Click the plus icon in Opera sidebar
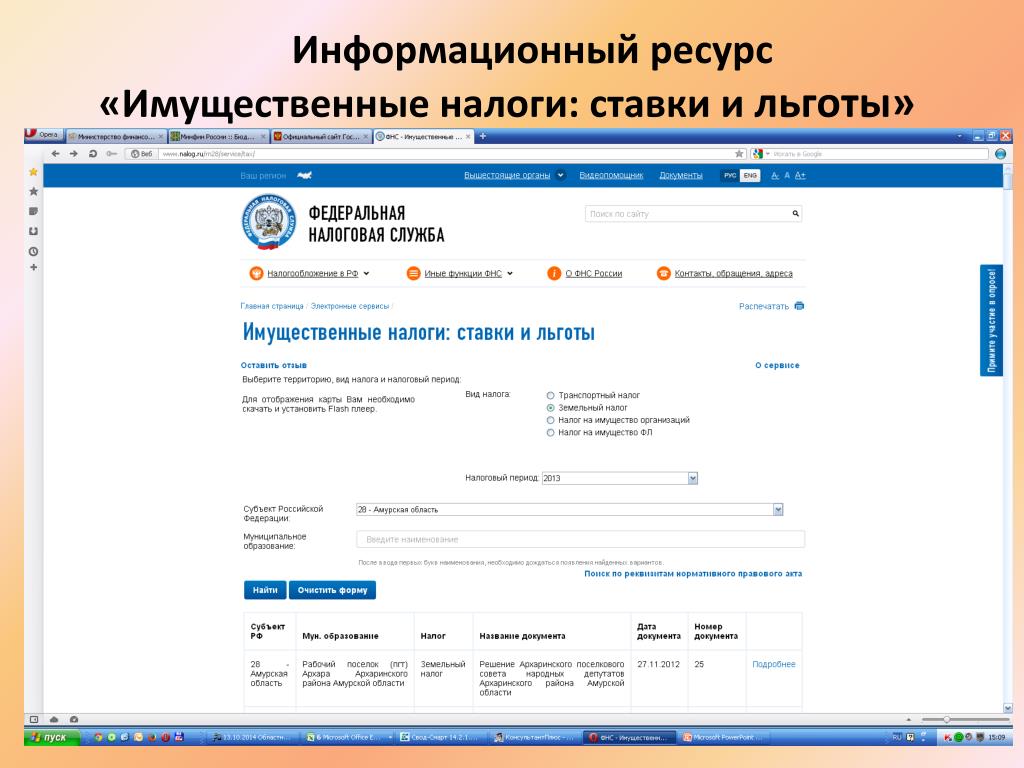 33,267
